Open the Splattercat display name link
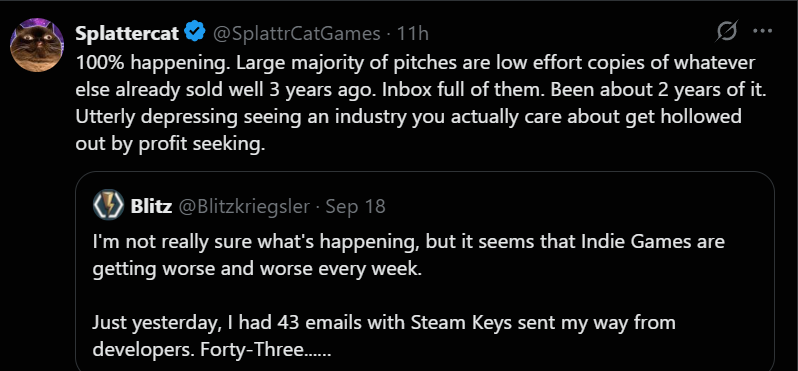This screenshot has width=798, height=371. pos(127,33)
